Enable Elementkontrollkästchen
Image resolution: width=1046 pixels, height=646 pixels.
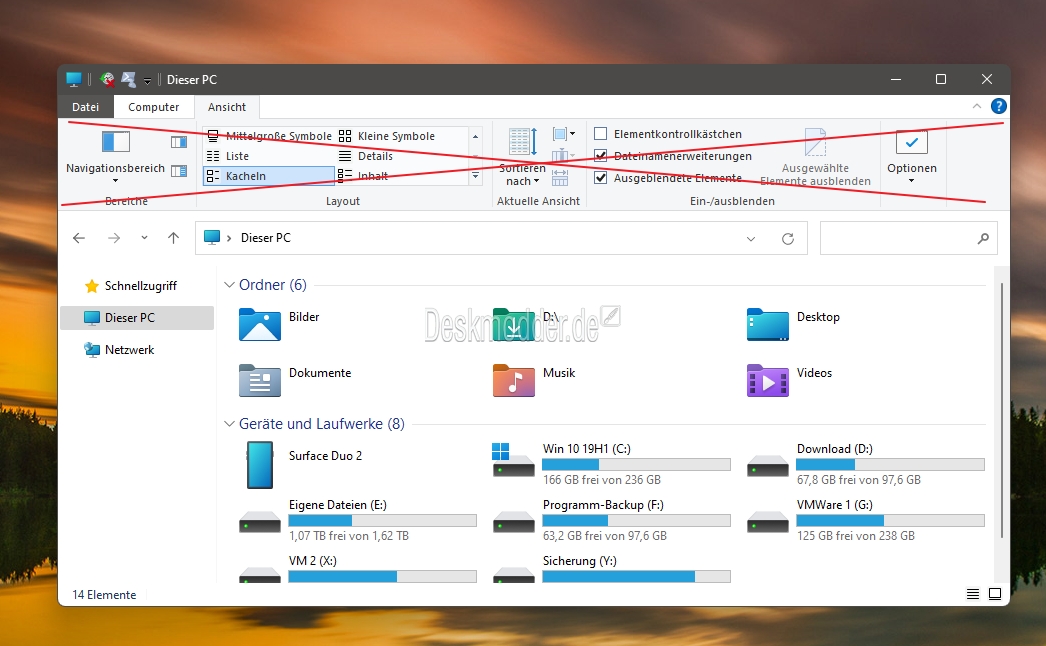(601, 133)
